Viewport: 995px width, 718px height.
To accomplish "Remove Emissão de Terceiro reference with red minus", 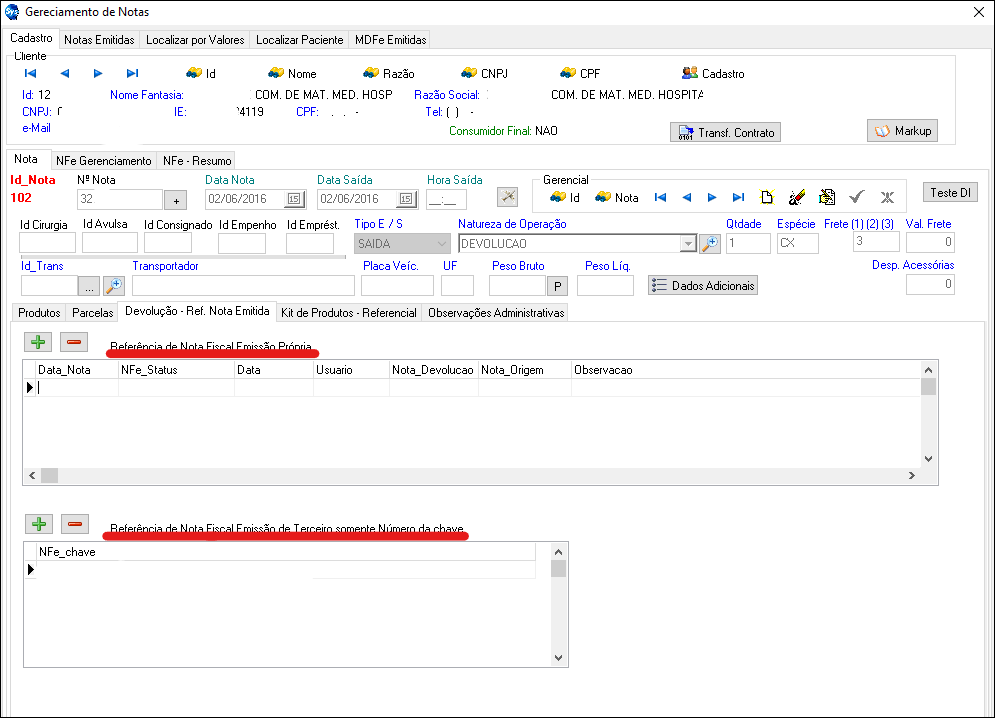I will pos(74,524).
